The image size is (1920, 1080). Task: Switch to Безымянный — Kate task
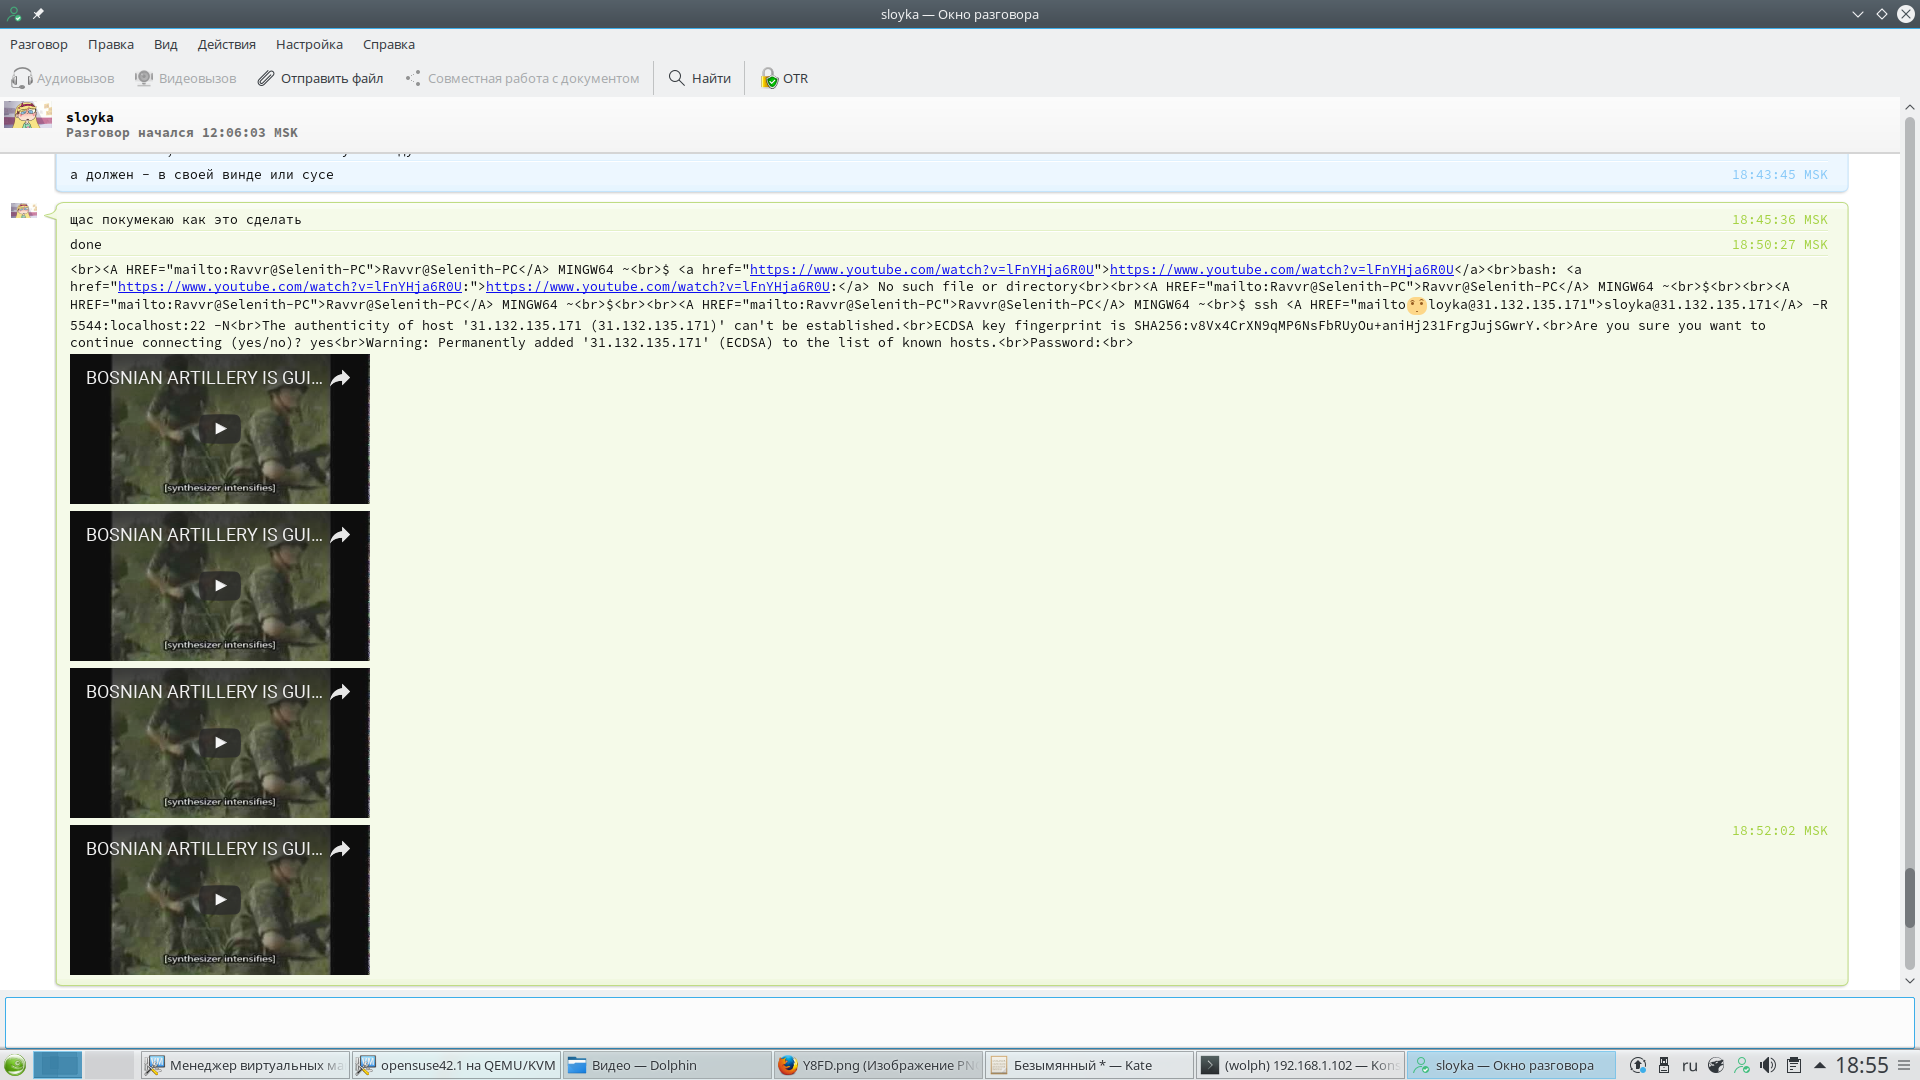(1089, 1065)
